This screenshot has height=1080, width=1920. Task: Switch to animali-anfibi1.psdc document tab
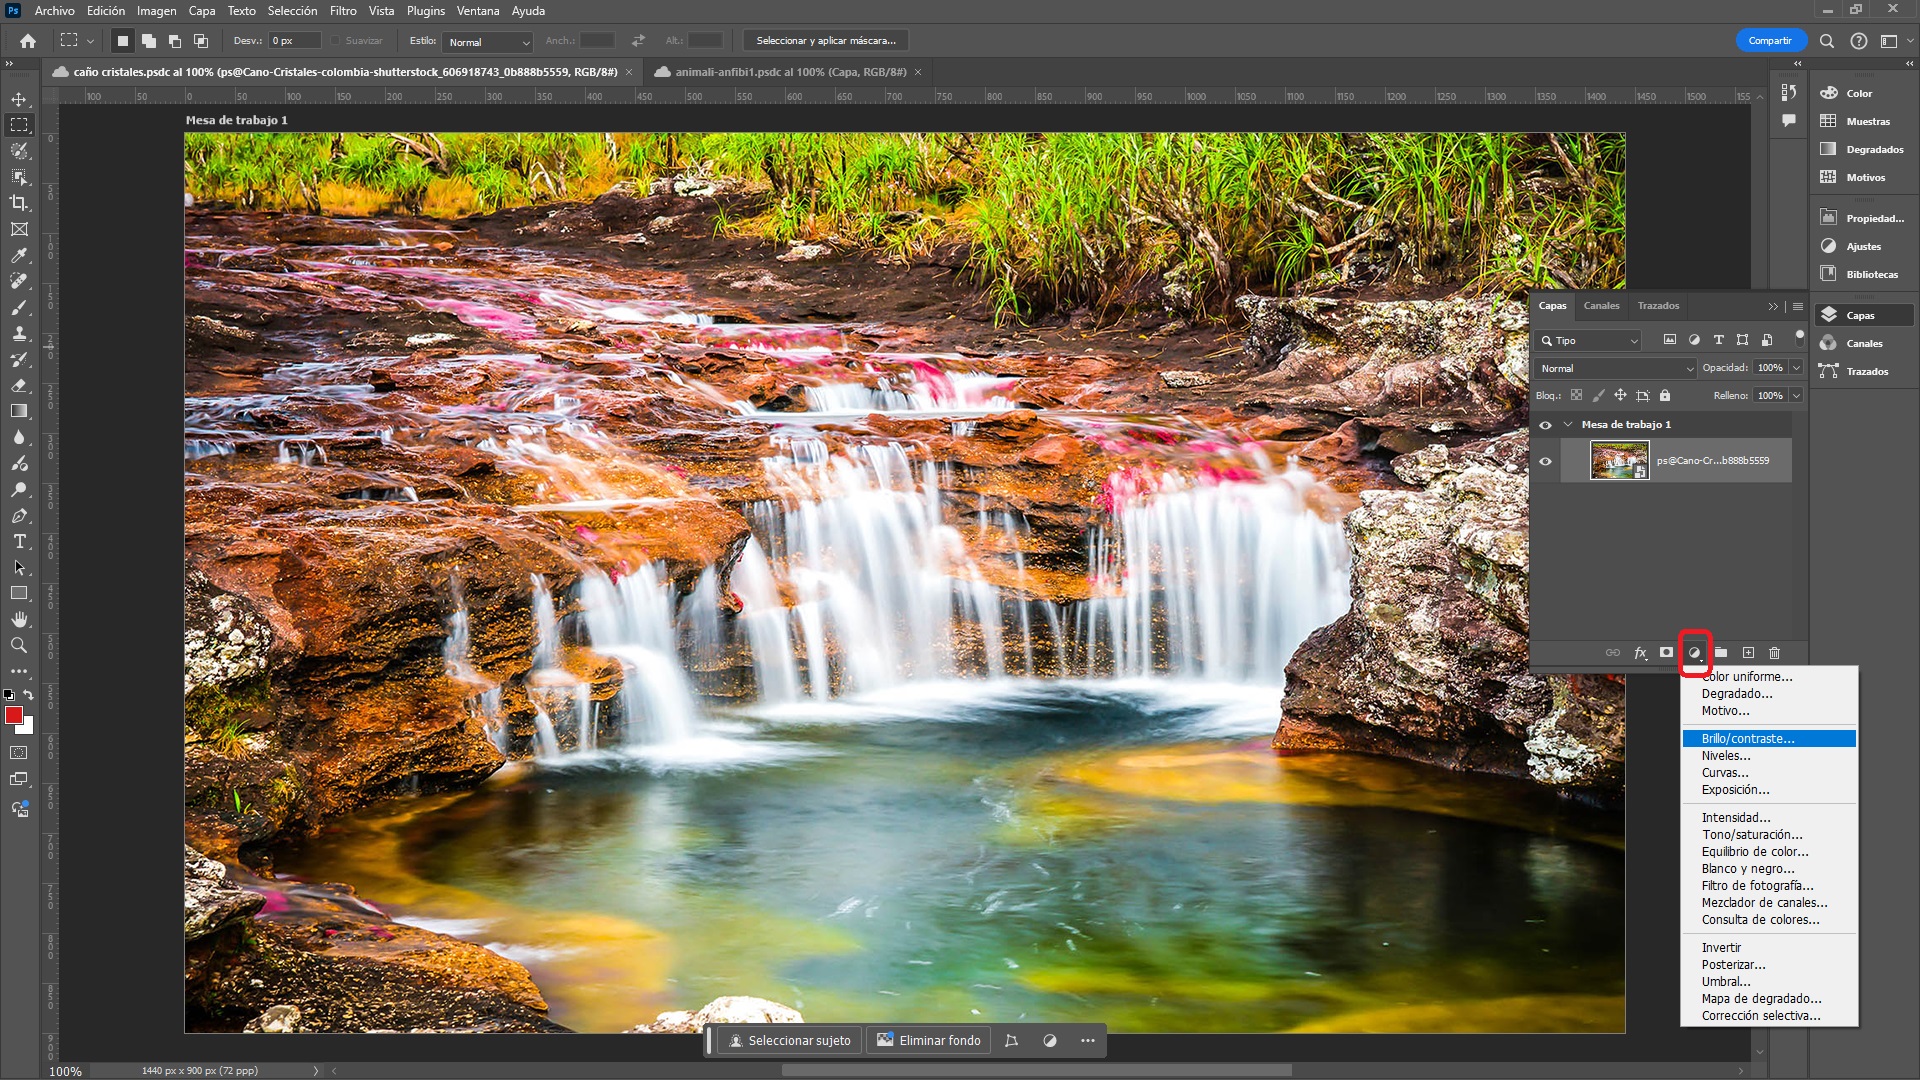tap(790, 72)
